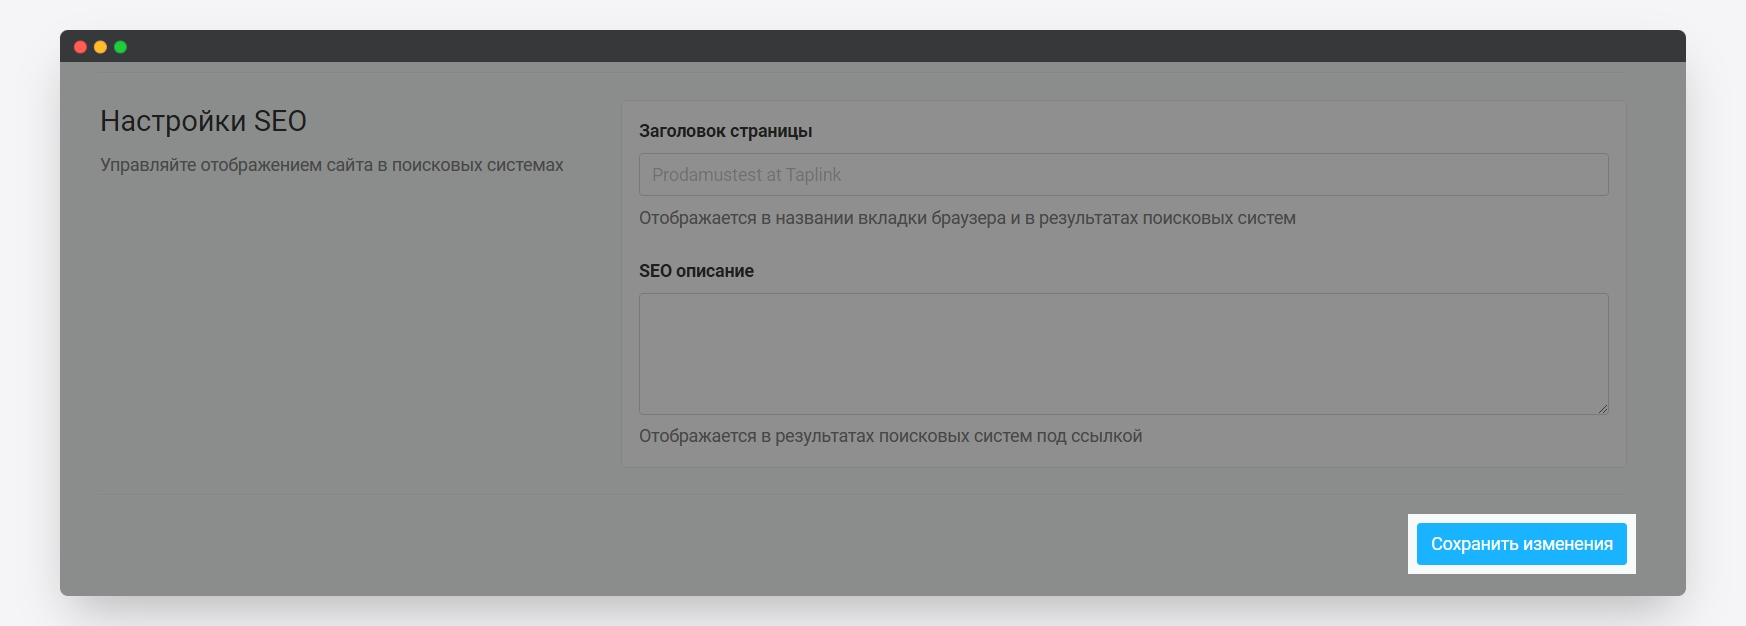The height and width of the screenshot is (626, 1746).
Task: Grab the SEO описание textarea resize handle
Action: click(x=1602, y=408)
